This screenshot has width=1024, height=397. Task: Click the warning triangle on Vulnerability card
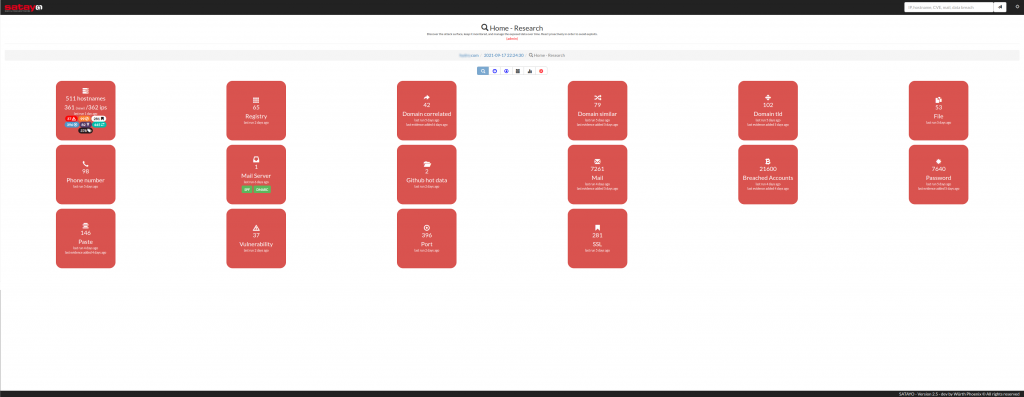(256, 228)
